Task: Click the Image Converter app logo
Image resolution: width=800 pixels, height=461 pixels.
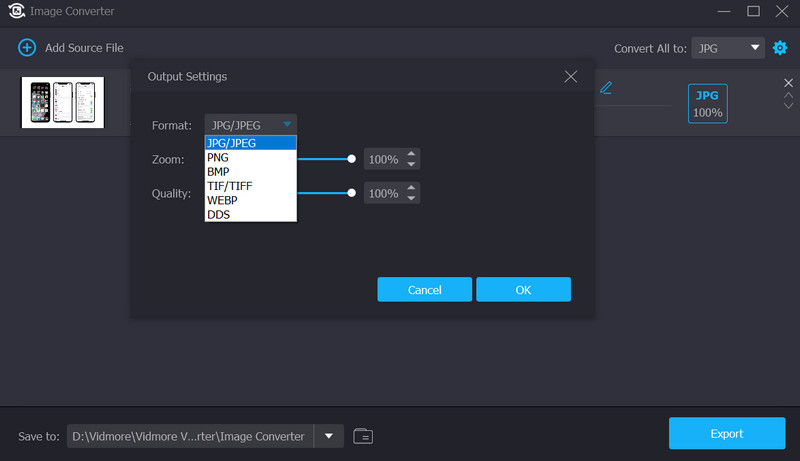Action: point(16,11)
